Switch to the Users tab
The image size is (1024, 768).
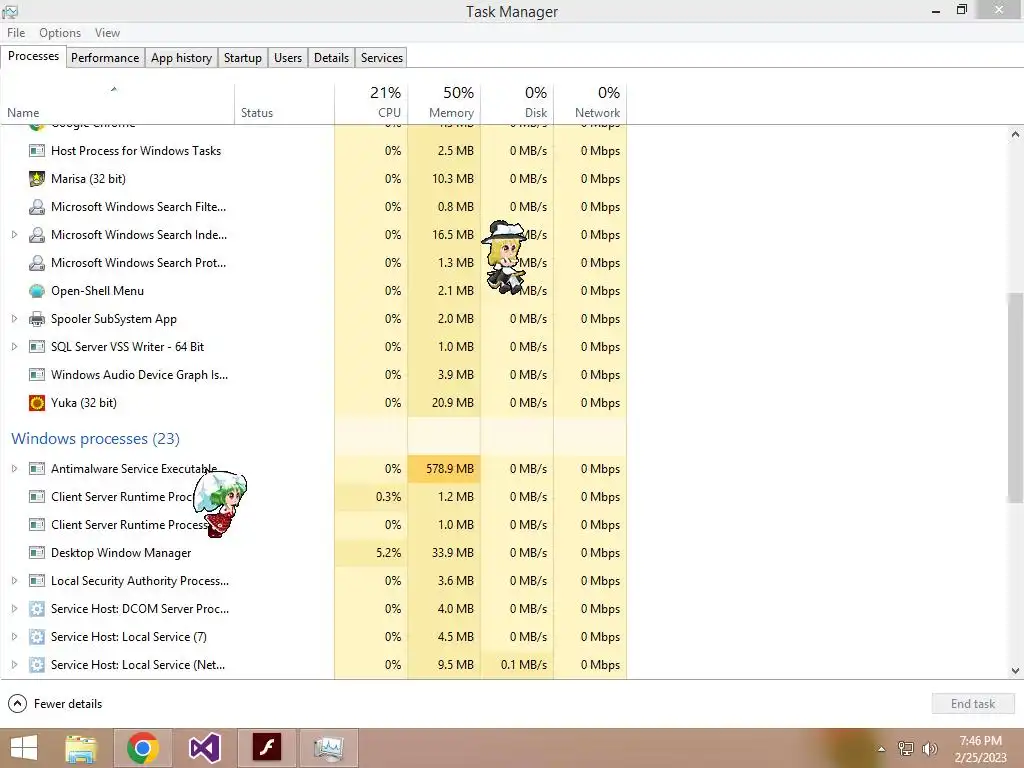[288, 57]
